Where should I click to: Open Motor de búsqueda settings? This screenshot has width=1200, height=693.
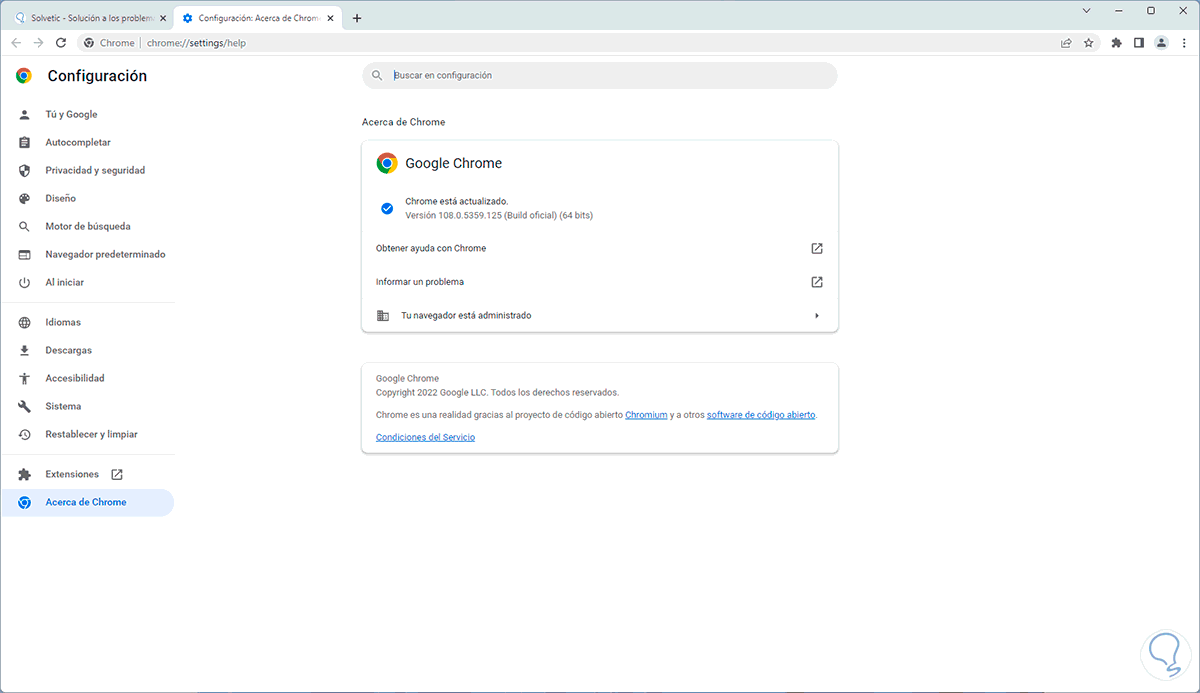tap(88, 226)
